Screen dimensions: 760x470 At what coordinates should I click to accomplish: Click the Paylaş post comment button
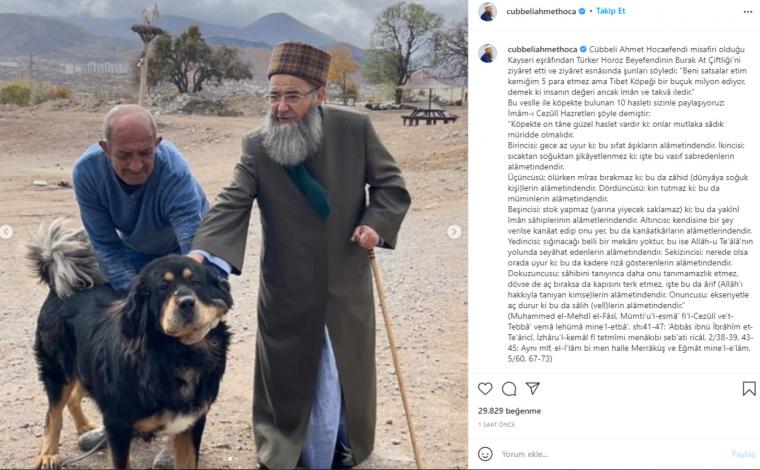(744, 454)
